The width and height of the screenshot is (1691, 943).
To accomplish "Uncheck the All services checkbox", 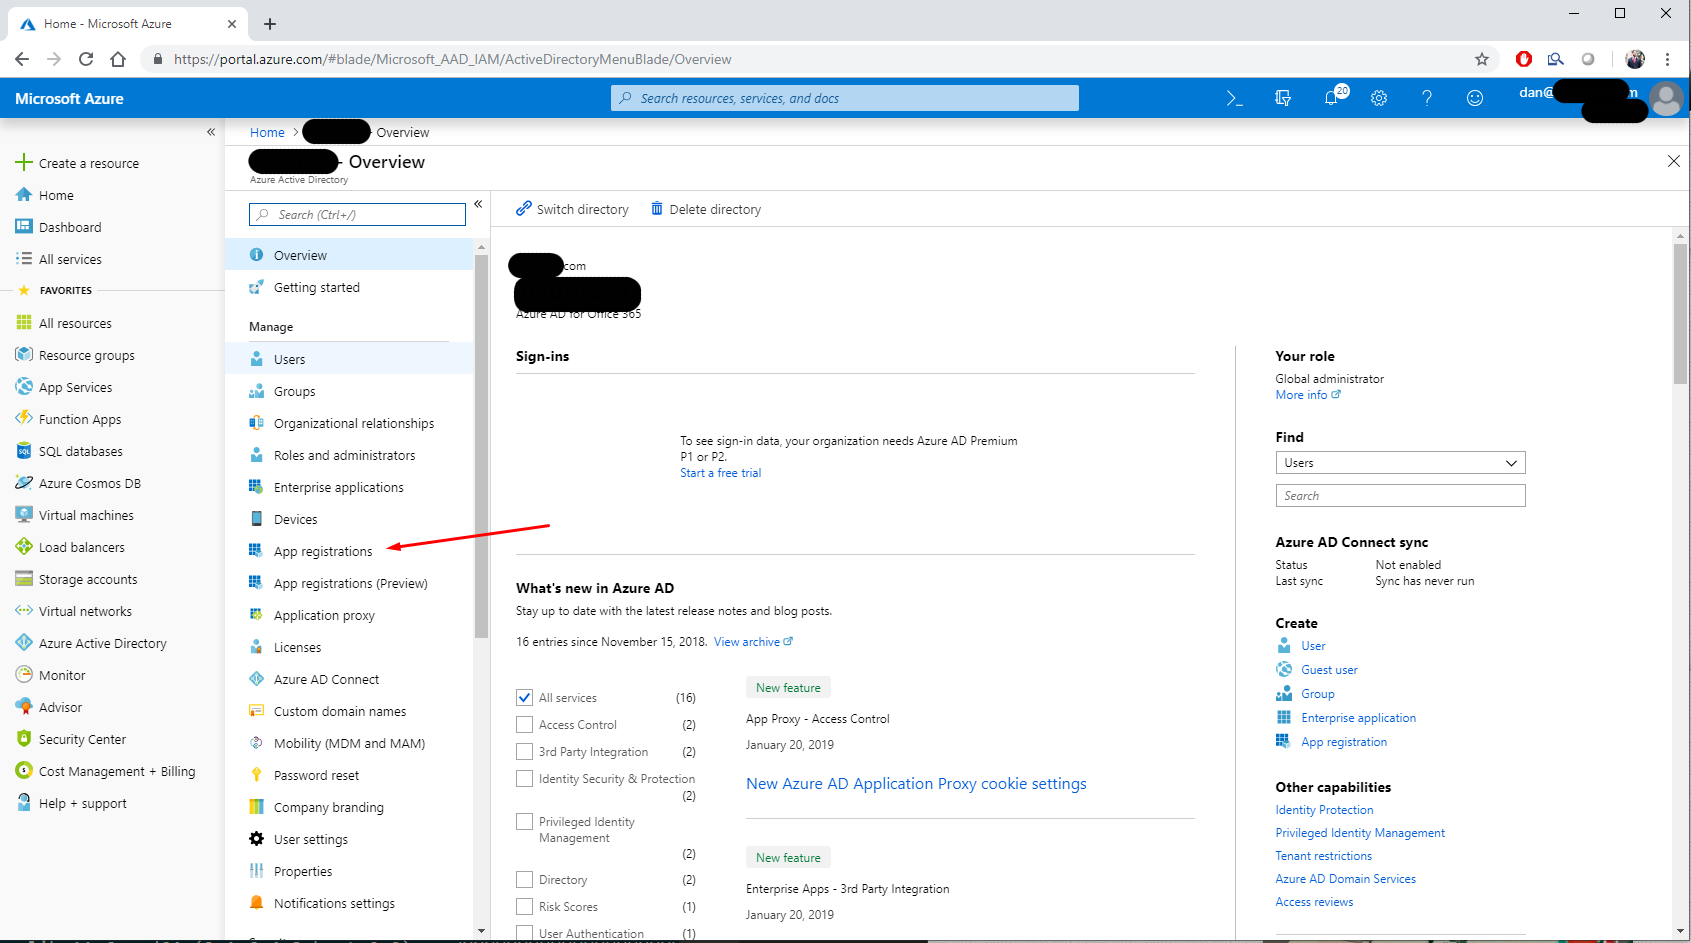I will pyautogui.click(x=524, y=697).
